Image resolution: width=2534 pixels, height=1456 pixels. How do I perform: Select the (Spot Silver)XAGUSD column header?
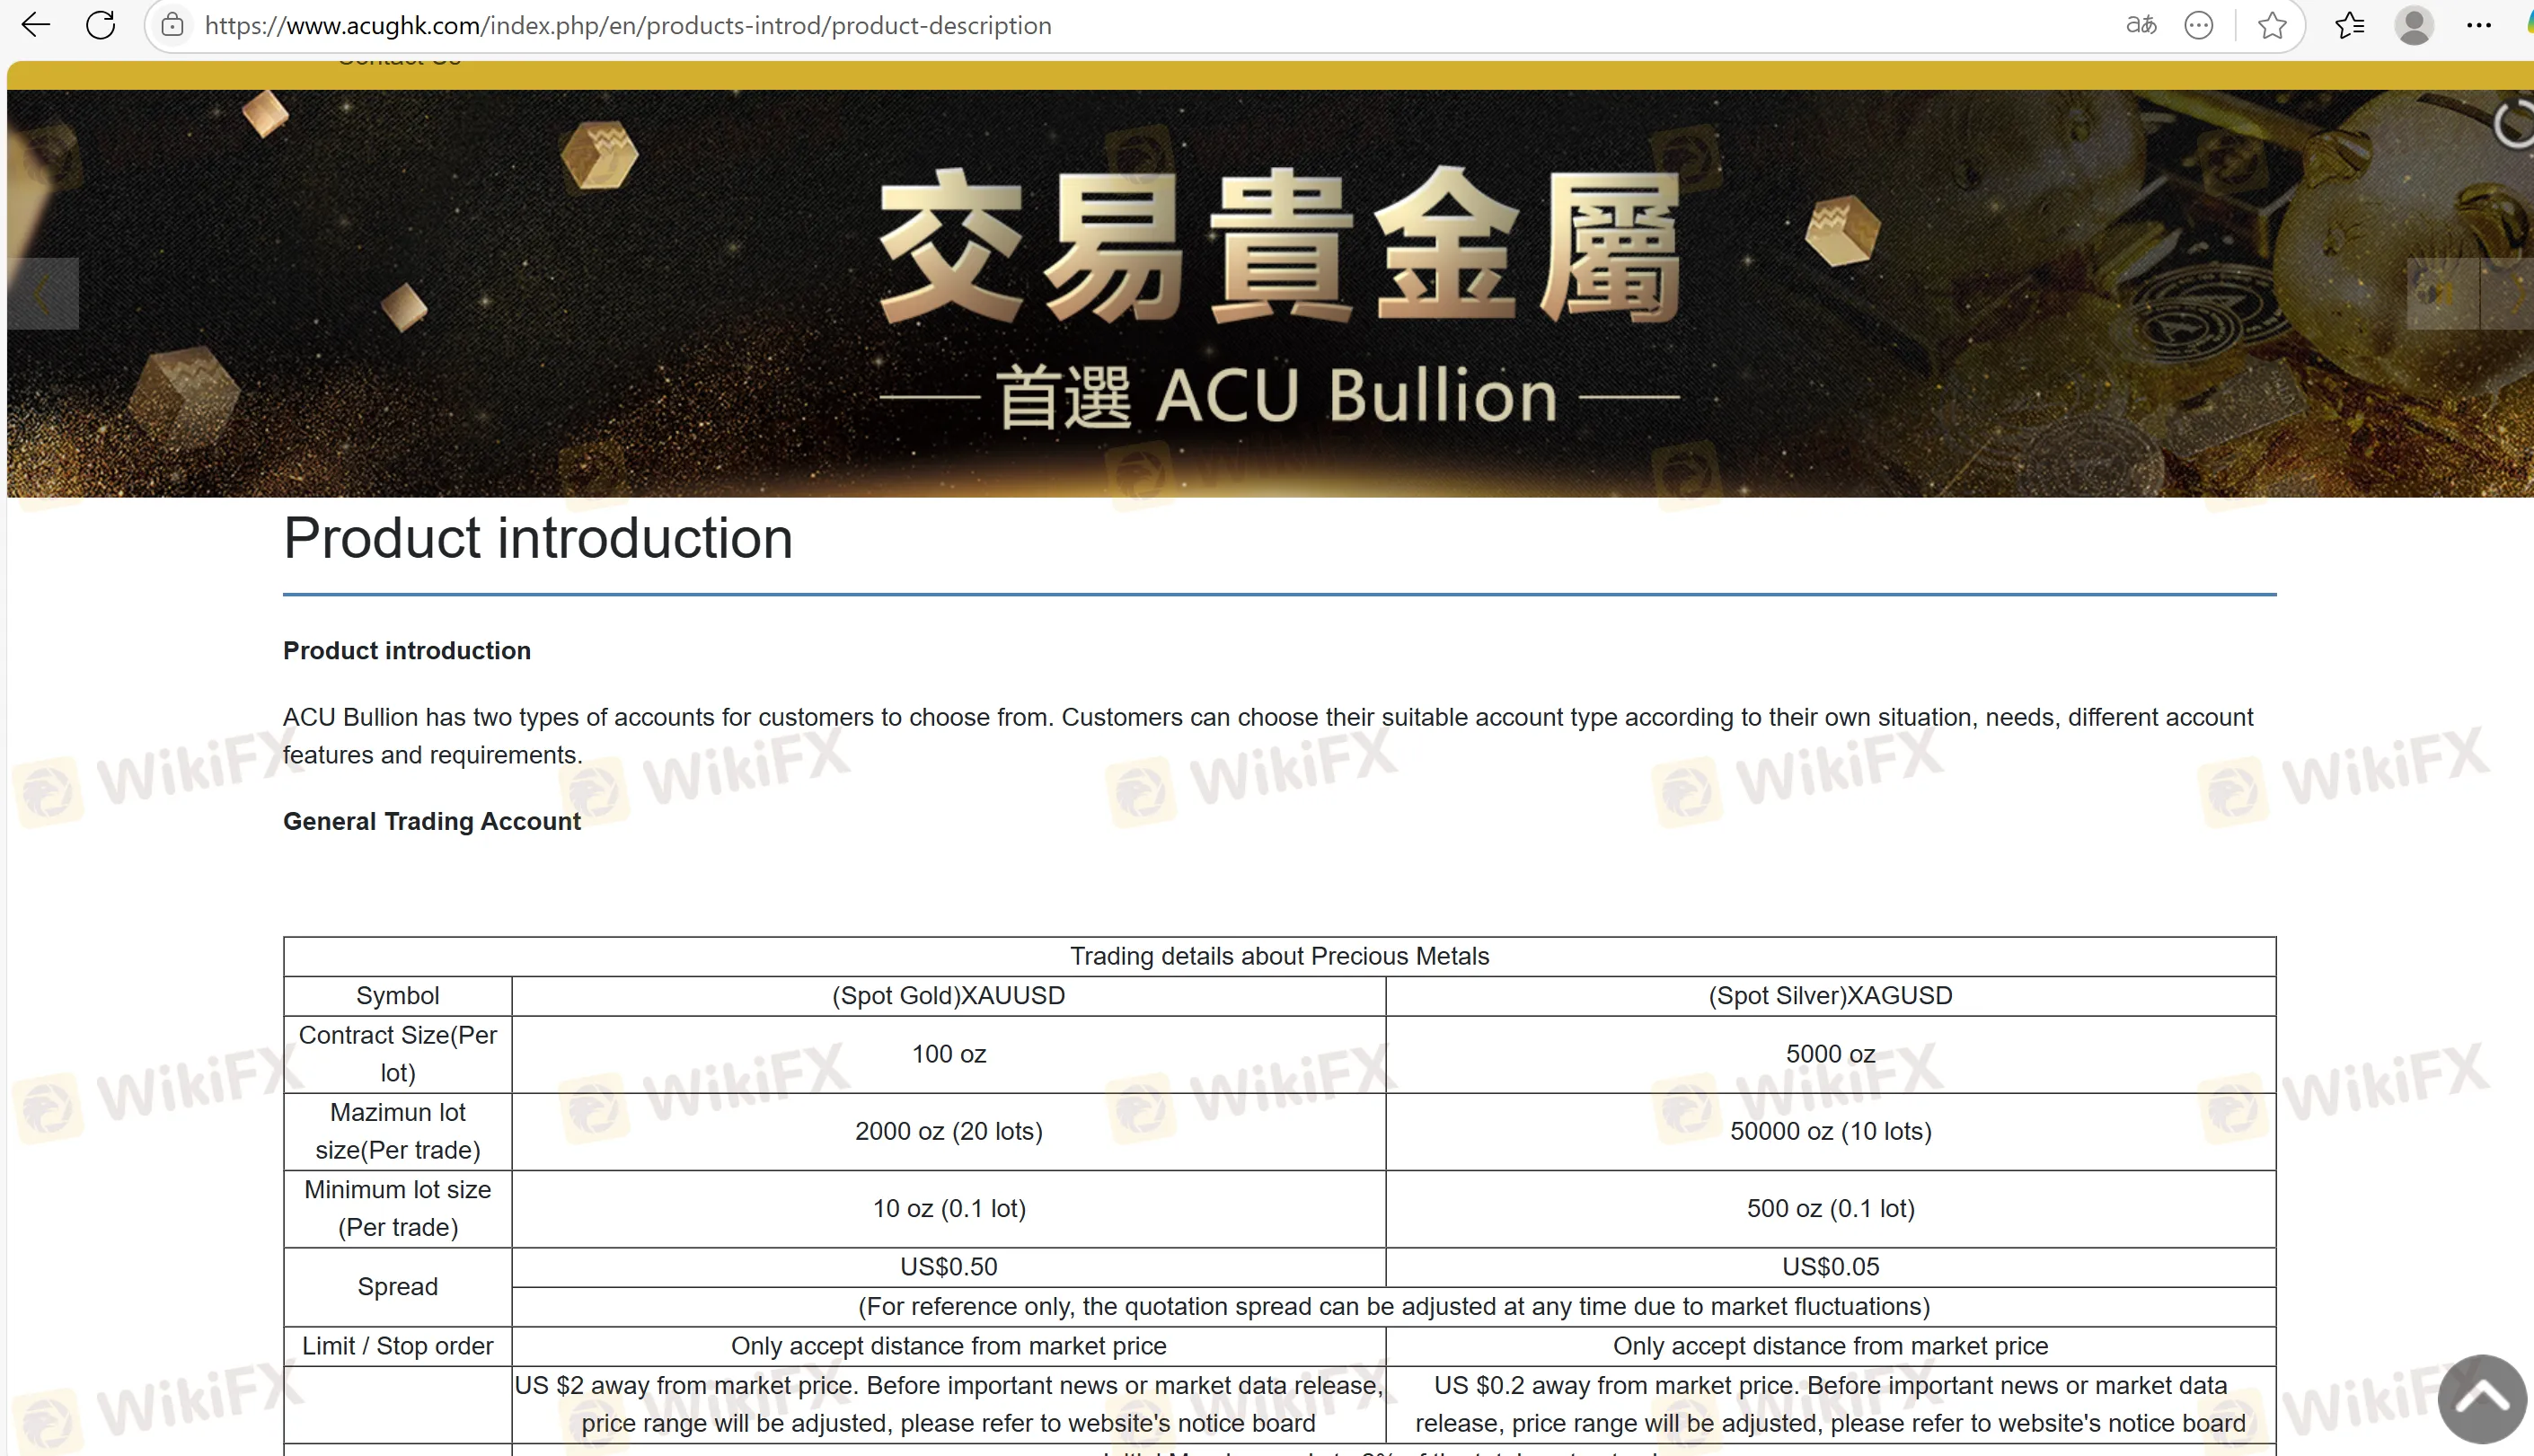pos(1830,996)
